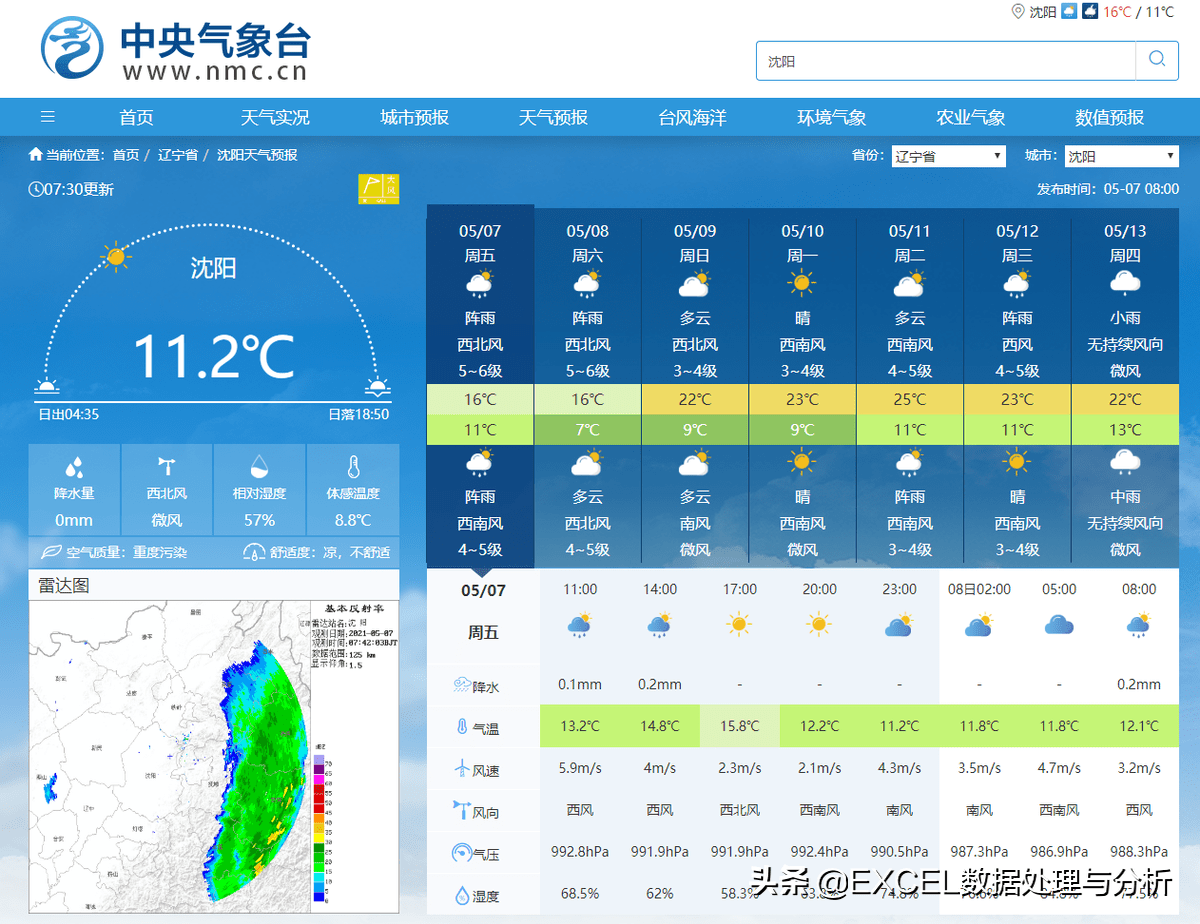Click the 沈阳天气预报 breadcrumb link

(257, 155)
